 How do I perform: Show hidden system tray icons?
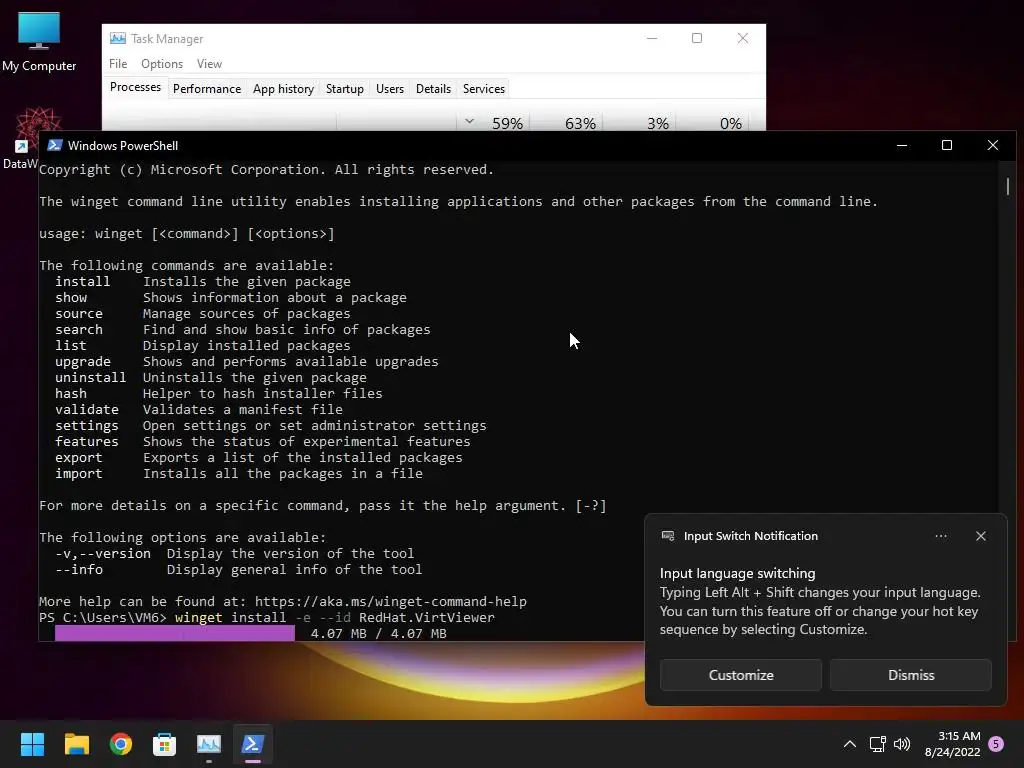850,744
